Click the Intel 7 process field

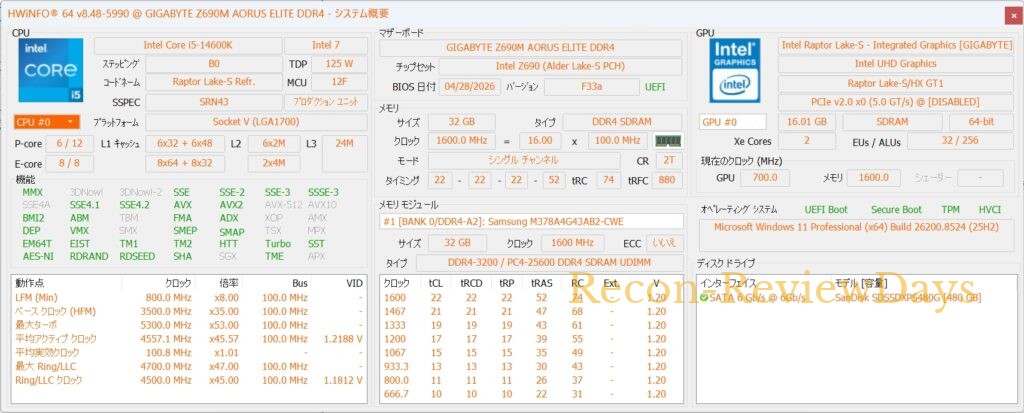[326, 46]
